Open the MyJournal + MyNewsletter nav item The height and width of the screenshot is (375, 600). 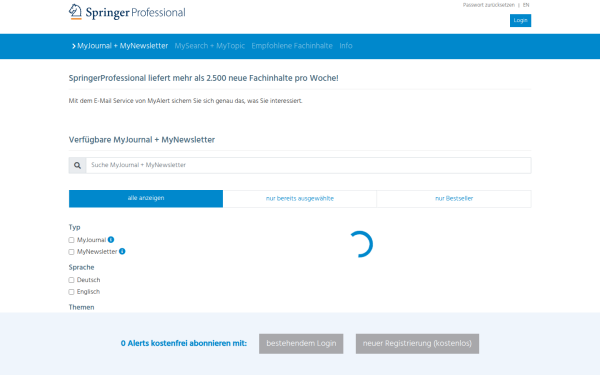click(x=120, y=46)
